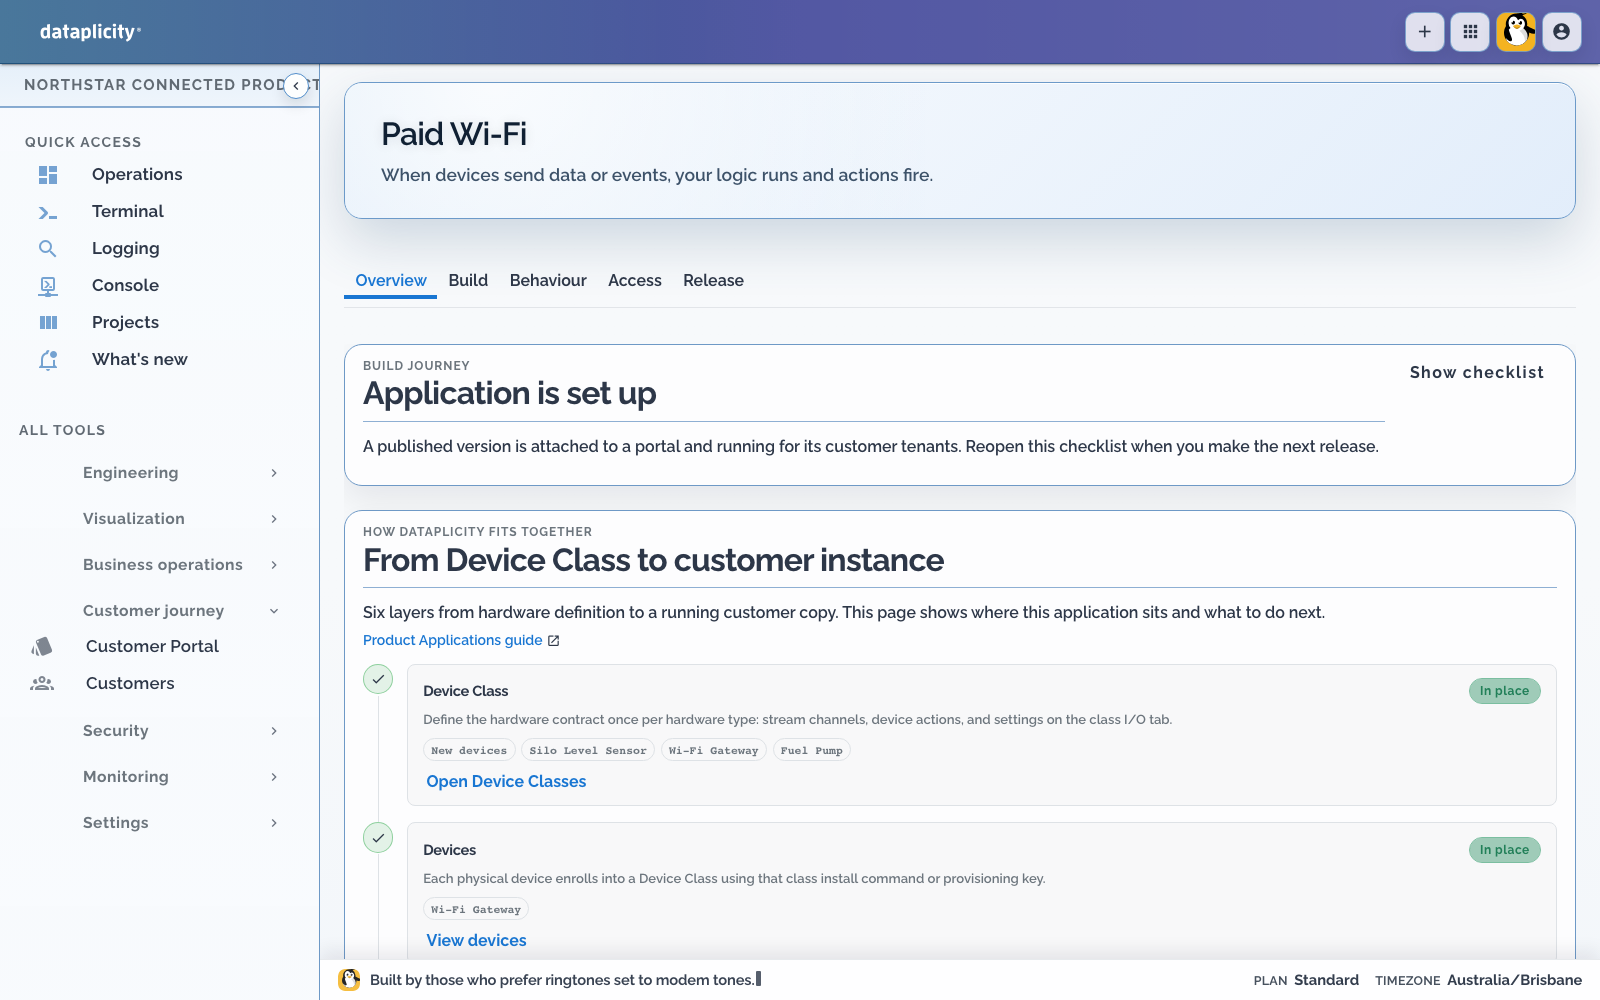
Task: Open Console from quick access
Action: click(x=125, y=286)
